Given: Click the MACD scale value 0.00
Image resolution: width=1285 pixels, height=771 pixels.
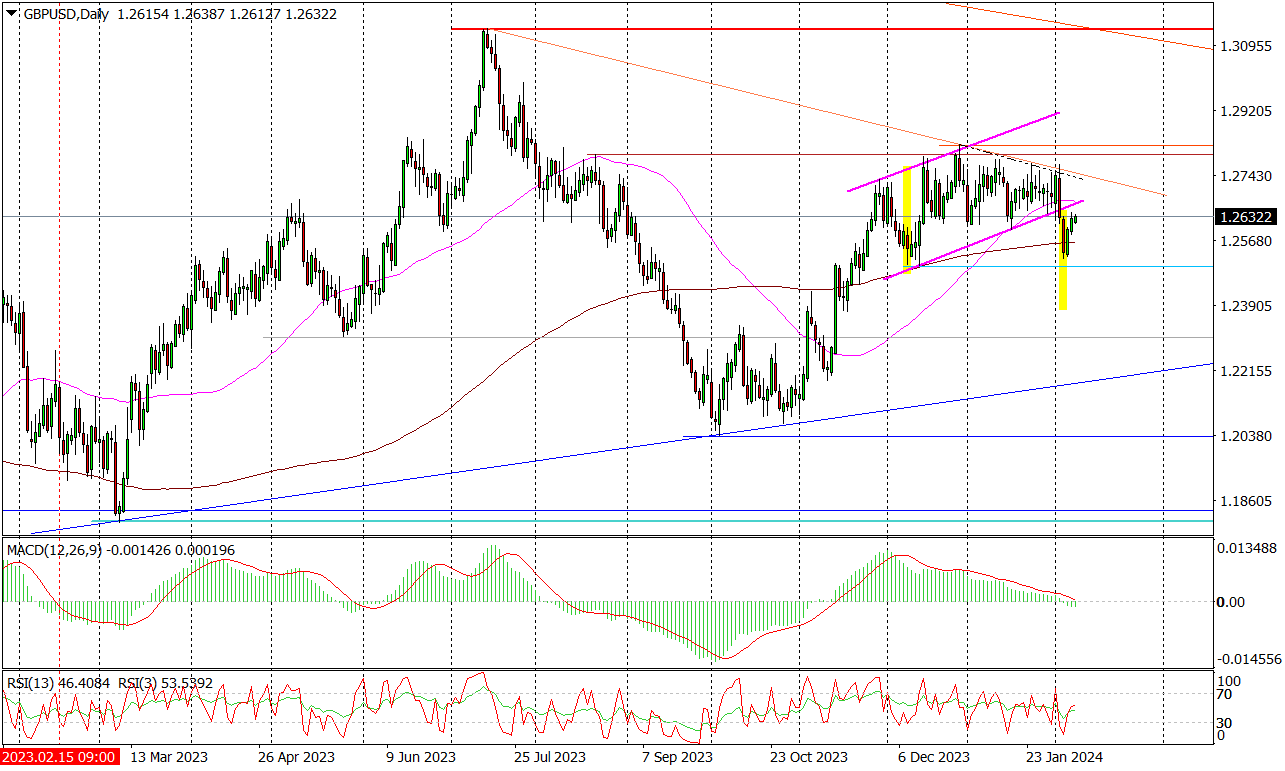Looking at the screenshot, I should (1232, 602).
